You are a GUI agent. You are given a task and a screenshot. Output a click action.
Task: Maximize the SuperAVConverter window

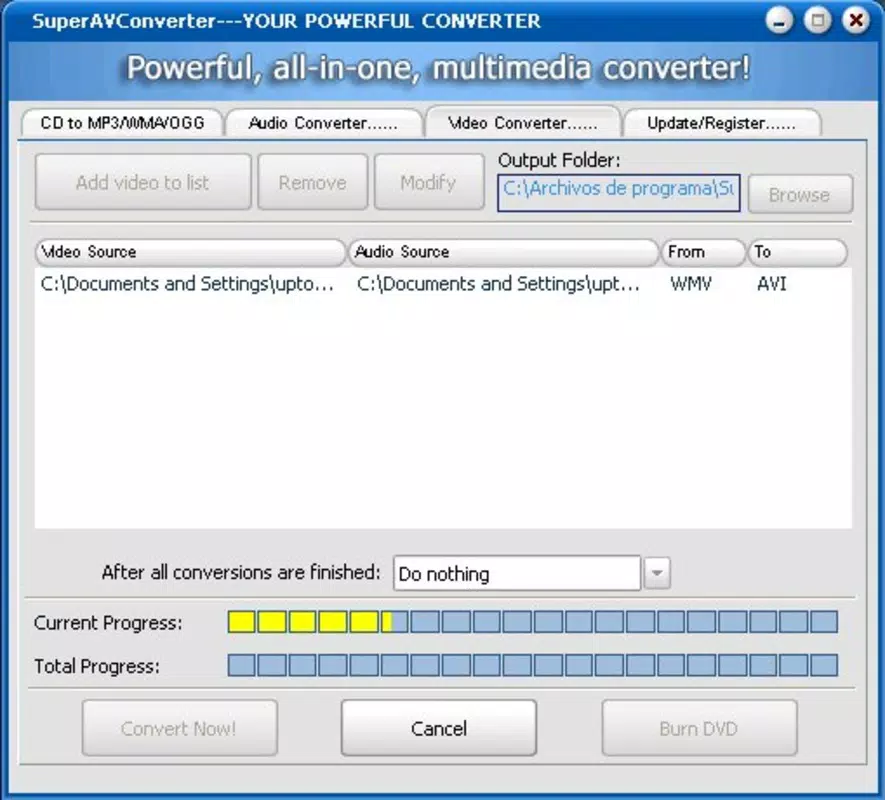click(x=817, y=21)
